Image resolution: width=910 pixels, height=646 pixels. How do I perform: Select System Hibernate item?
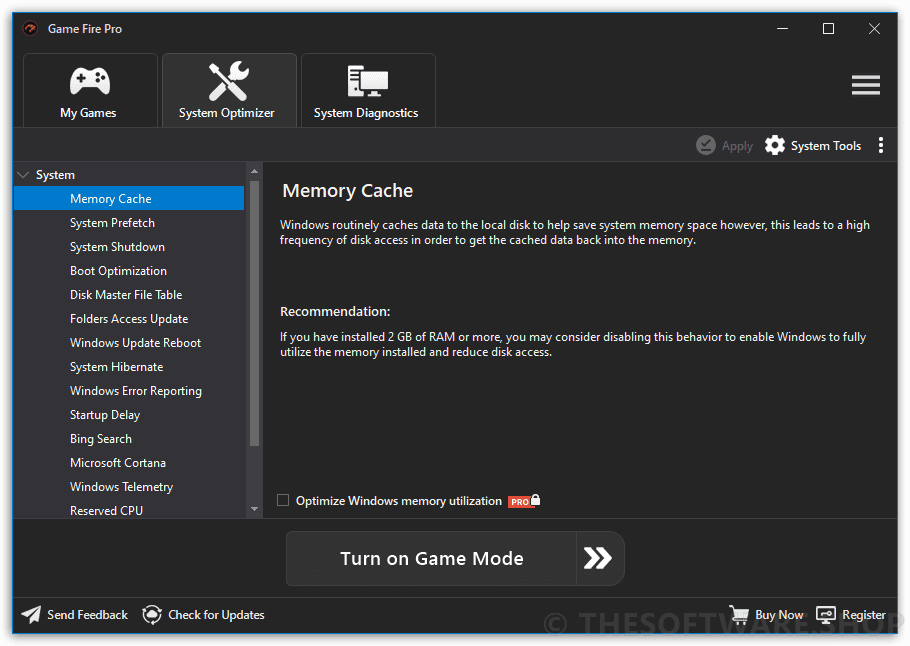click(x=129, y=367)
